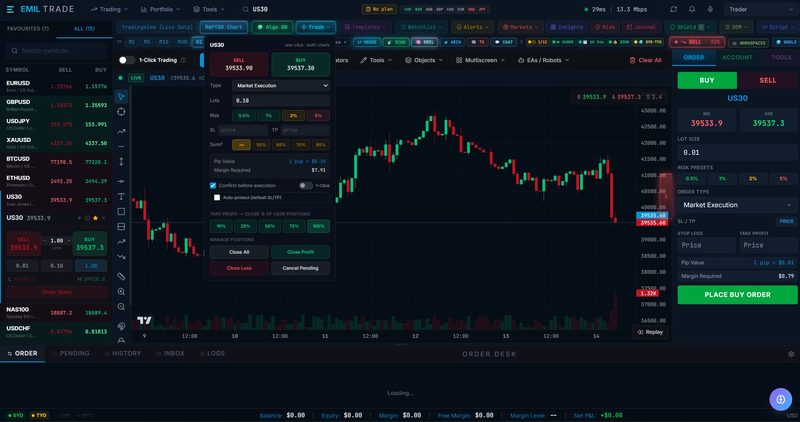Click Close All positions button
Viewport: 800px width, 422px height.
coord(239,252)
